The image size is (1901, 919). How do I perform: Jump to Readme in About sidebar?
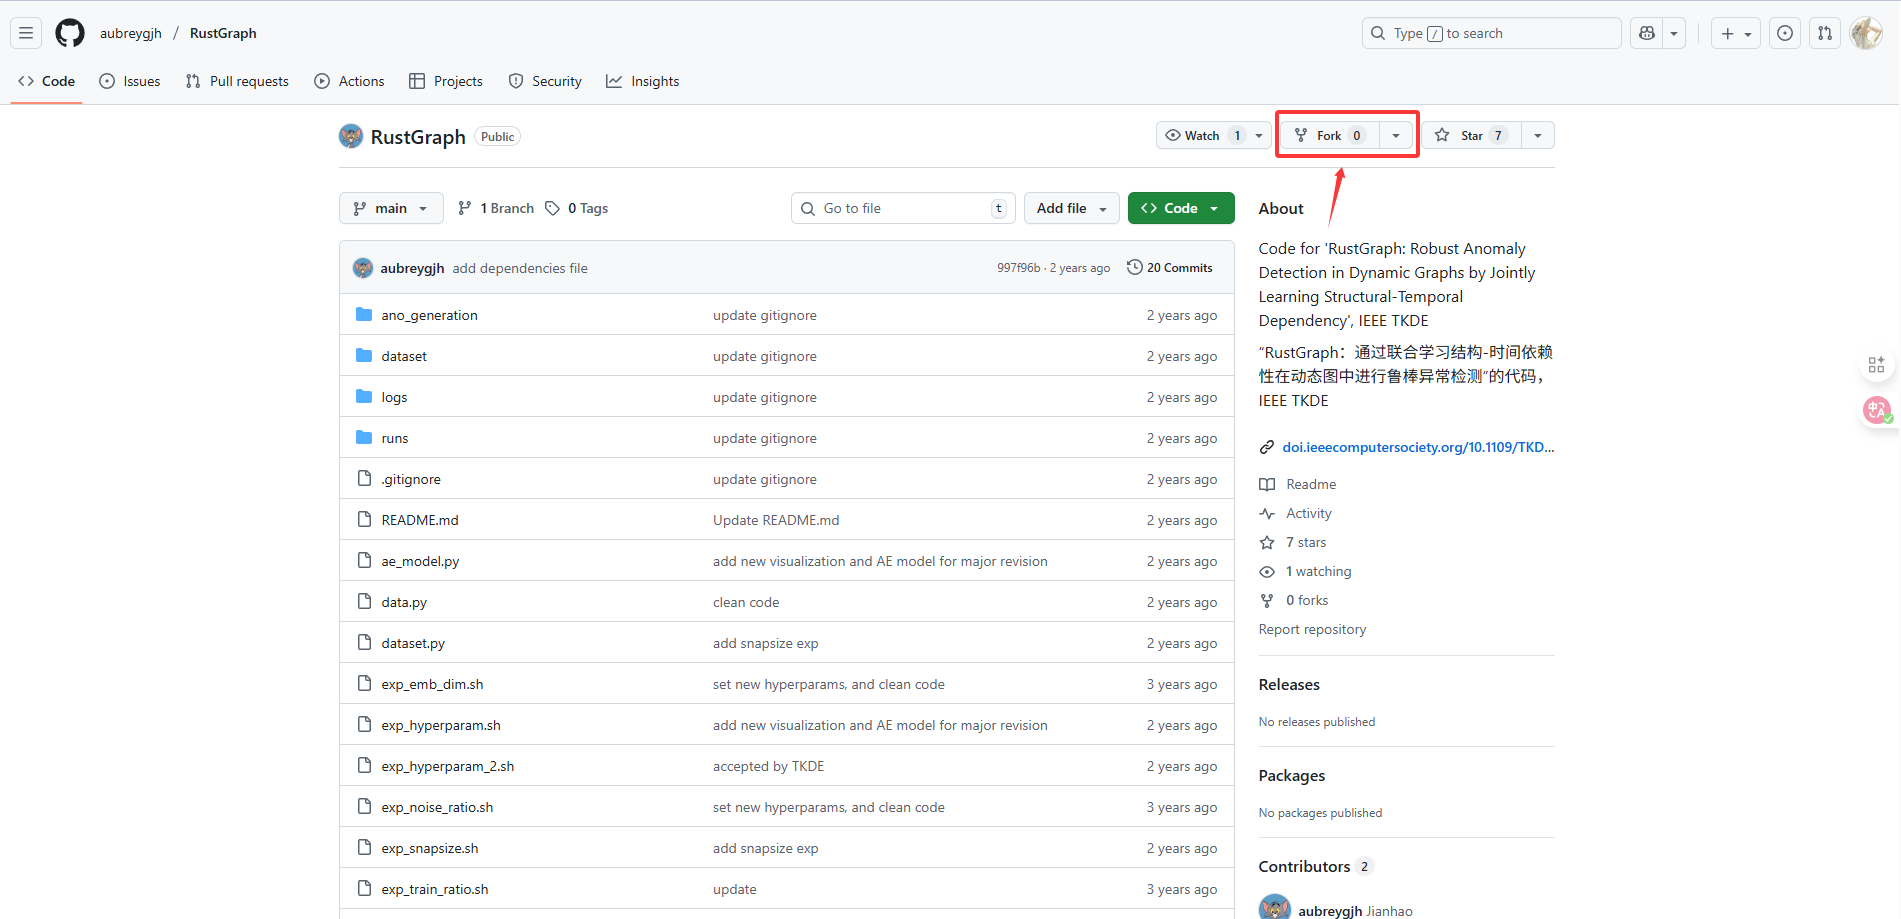tap(1310, 484)
